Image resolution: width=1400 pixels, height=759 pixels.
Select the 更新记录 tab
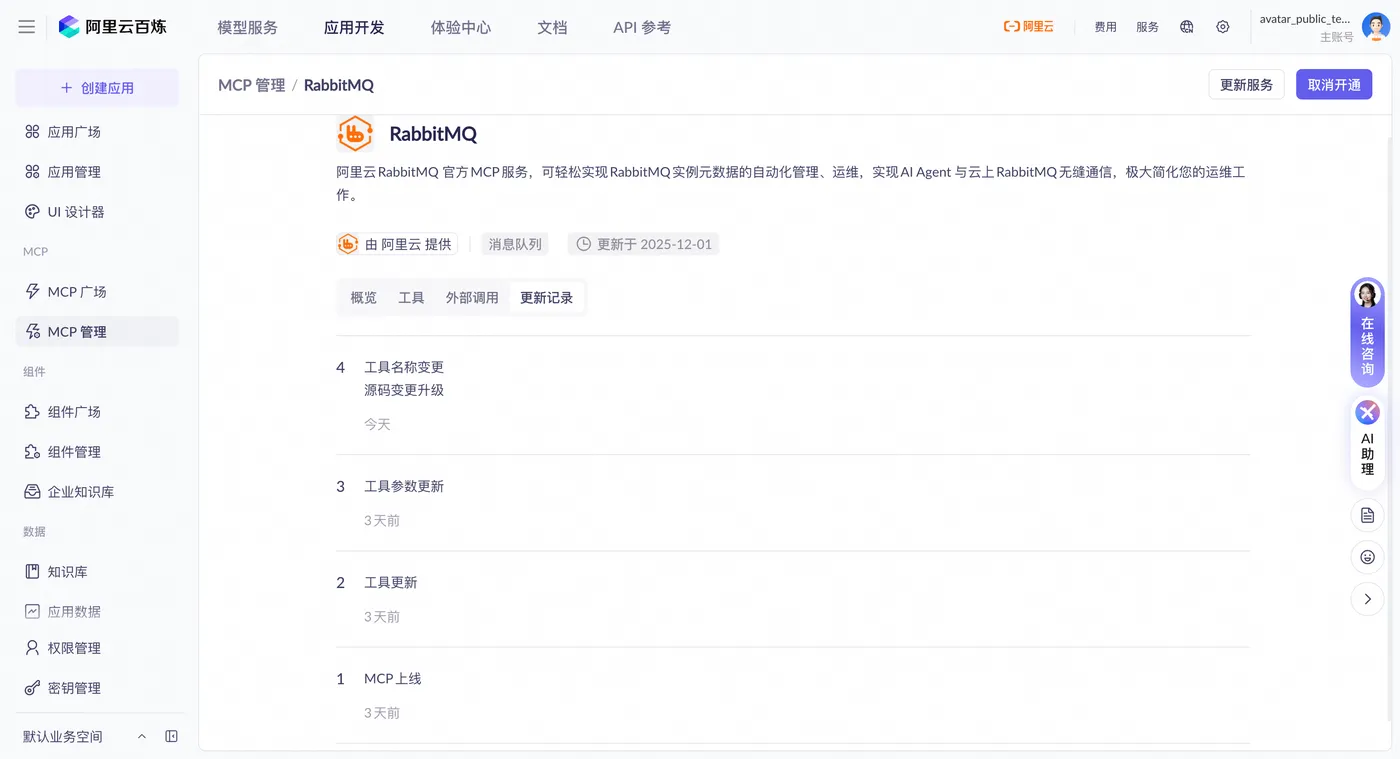546,298
